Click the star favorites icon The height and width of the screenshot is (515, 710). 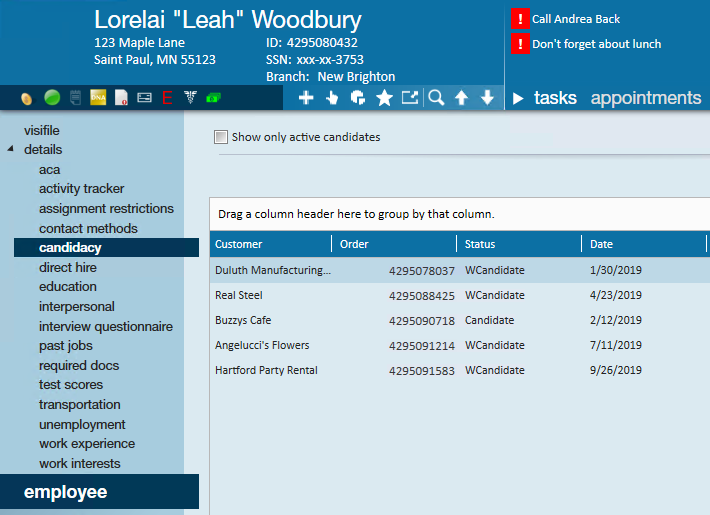point(384,97)
